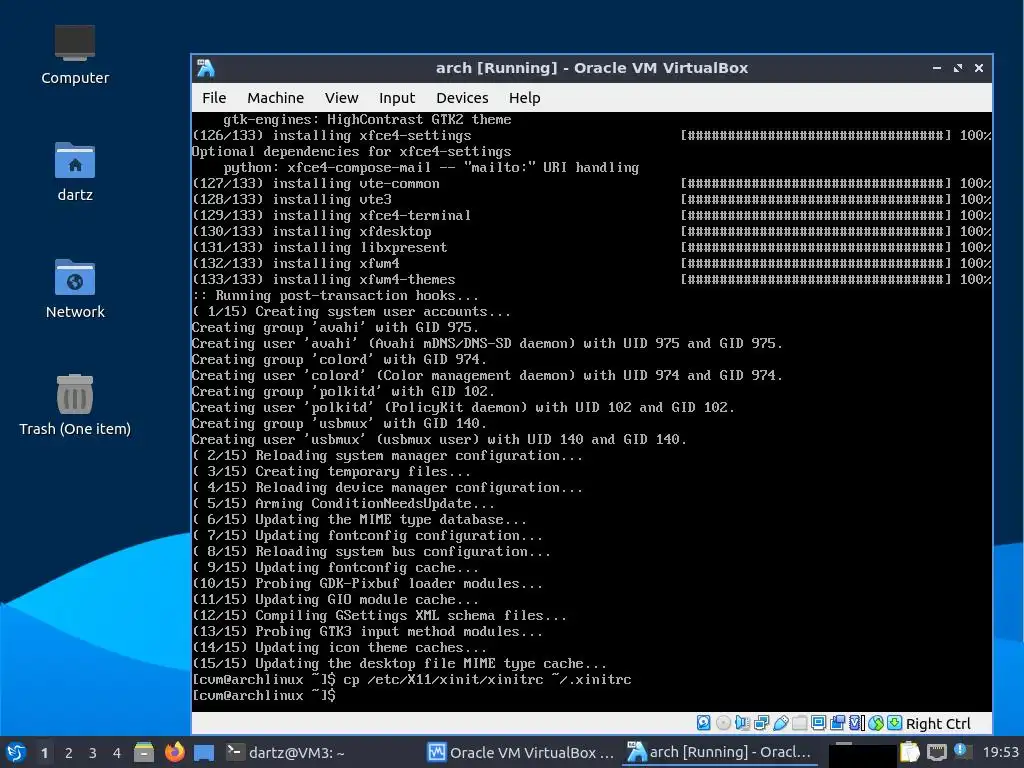Select the Computer desktop icon
1024x768 pixels.
point(75,55)
